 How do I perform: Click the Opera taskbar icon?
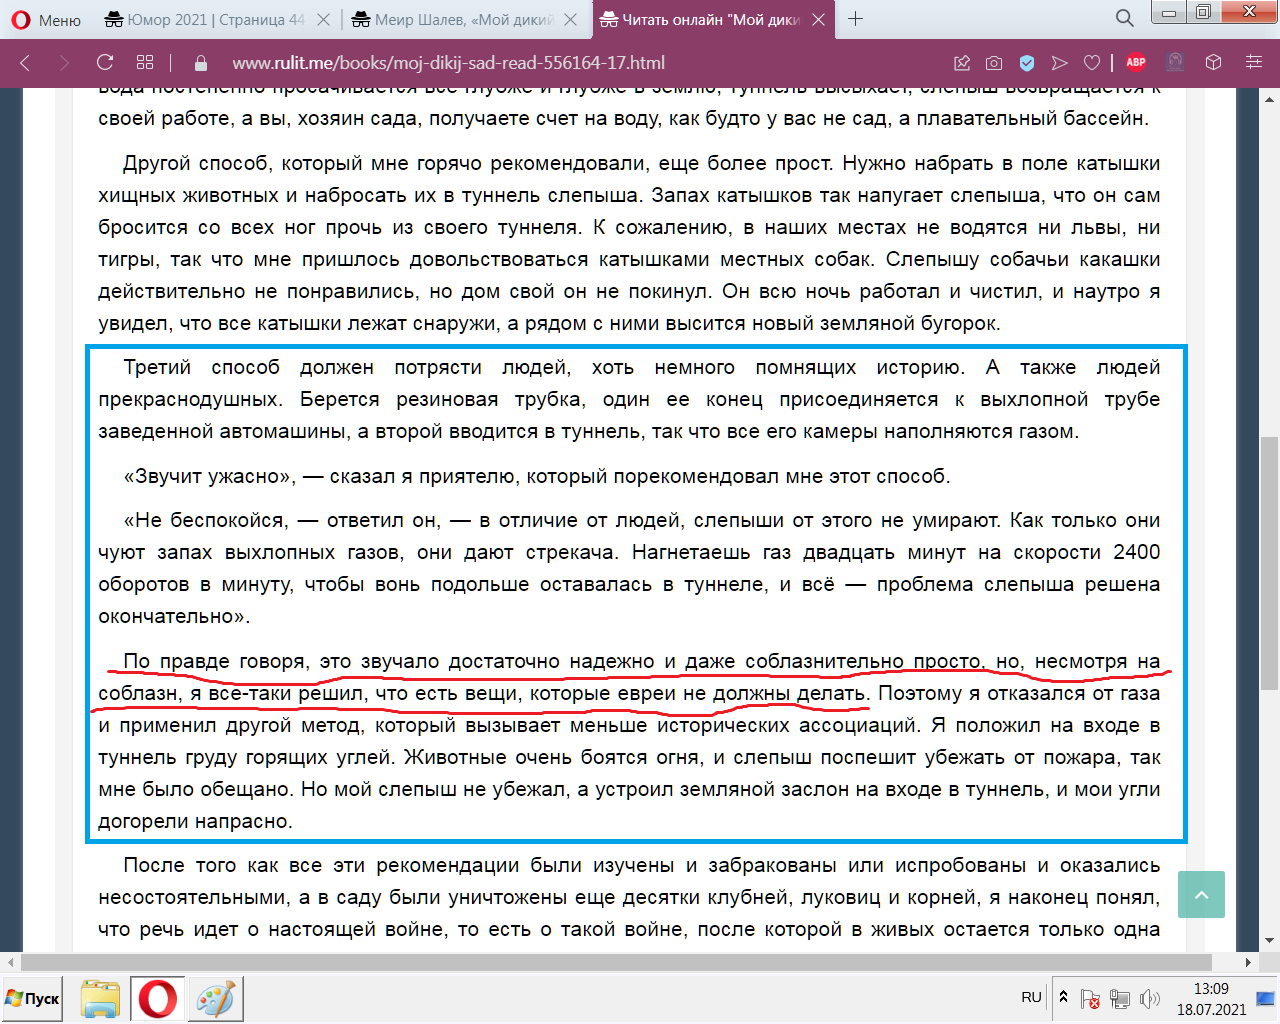click(157, 998)
